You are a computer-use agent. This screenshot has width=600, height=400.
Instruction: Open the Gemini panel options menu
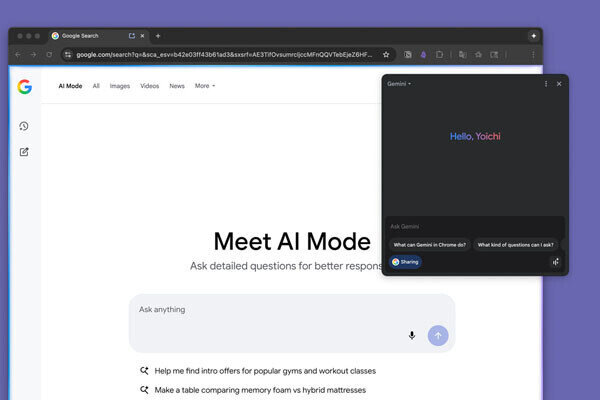click(x=546, y=84)
